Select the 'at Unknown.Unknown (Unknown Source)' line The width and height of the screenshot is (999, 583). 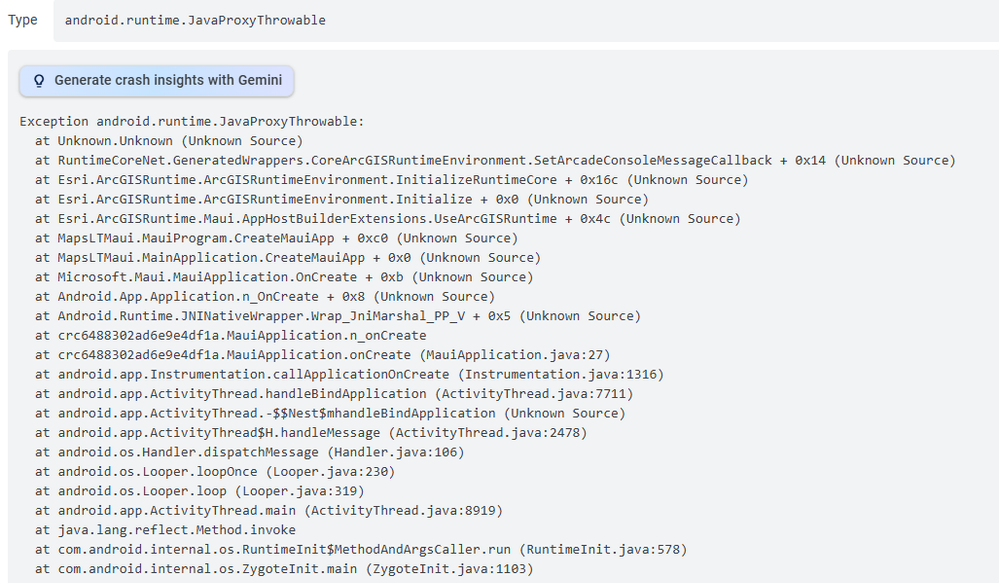169,141
